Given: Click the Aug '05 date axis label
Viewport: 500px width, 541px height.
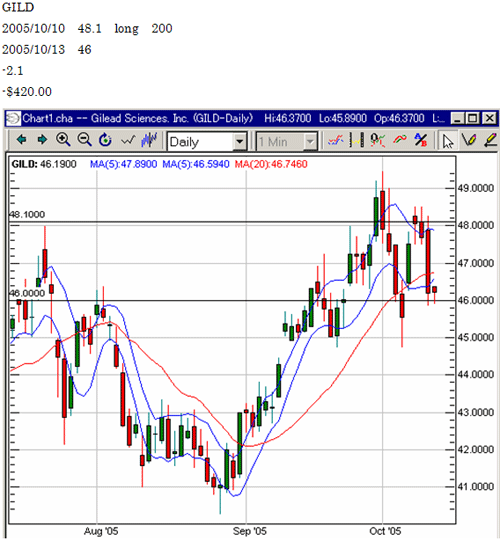Looking at the screenshot, I should point(101,531).
